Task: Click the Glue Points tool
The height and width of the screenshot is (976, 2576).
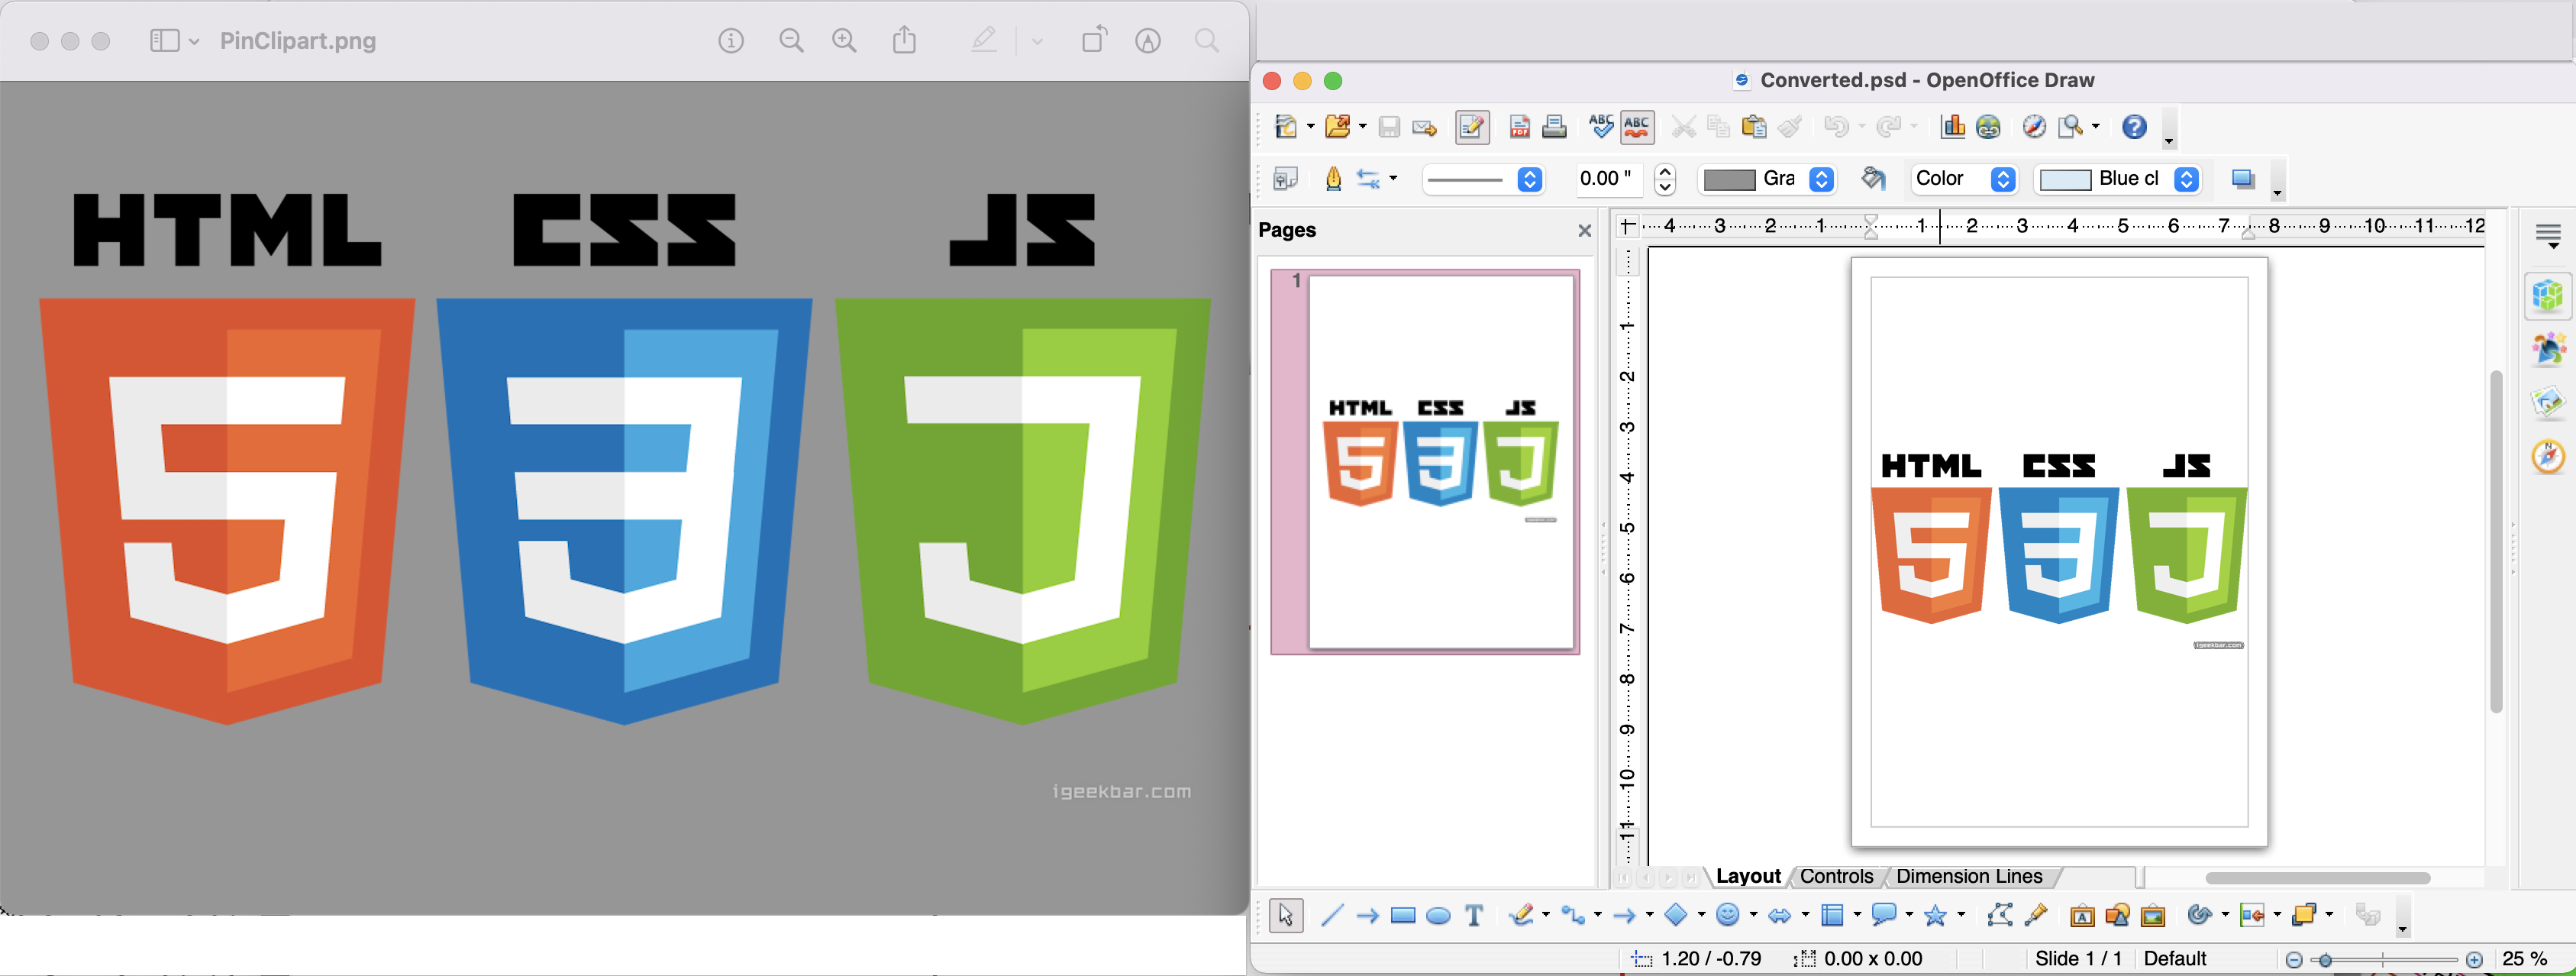Action: (2036, 914)
